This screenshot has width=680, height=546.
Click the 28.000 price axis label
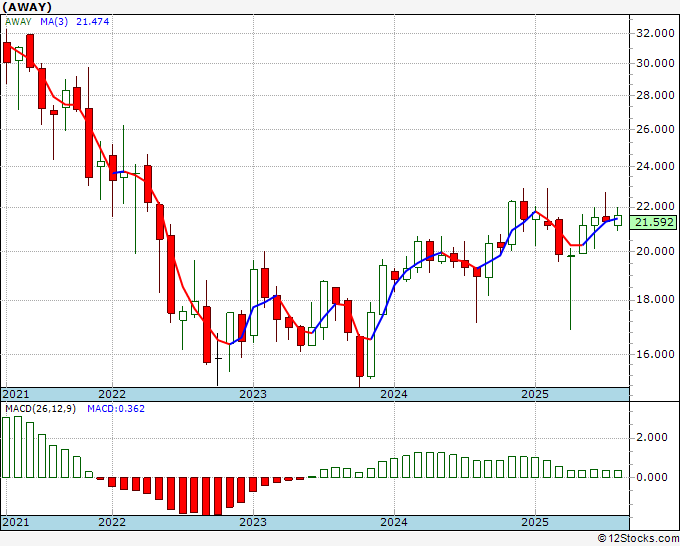655,95
